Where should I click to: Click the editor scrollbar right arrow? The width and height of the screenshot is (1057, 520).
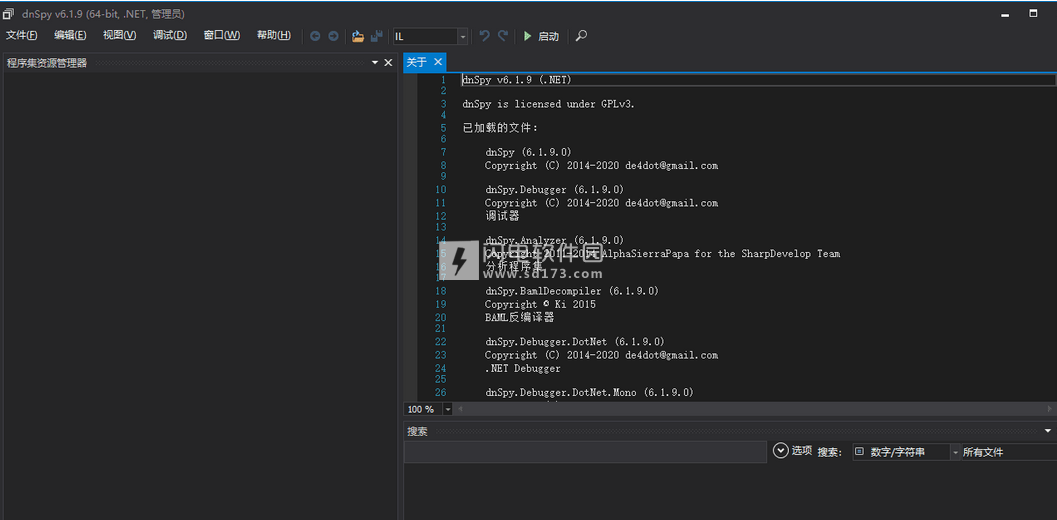[x=1050, y=409]
